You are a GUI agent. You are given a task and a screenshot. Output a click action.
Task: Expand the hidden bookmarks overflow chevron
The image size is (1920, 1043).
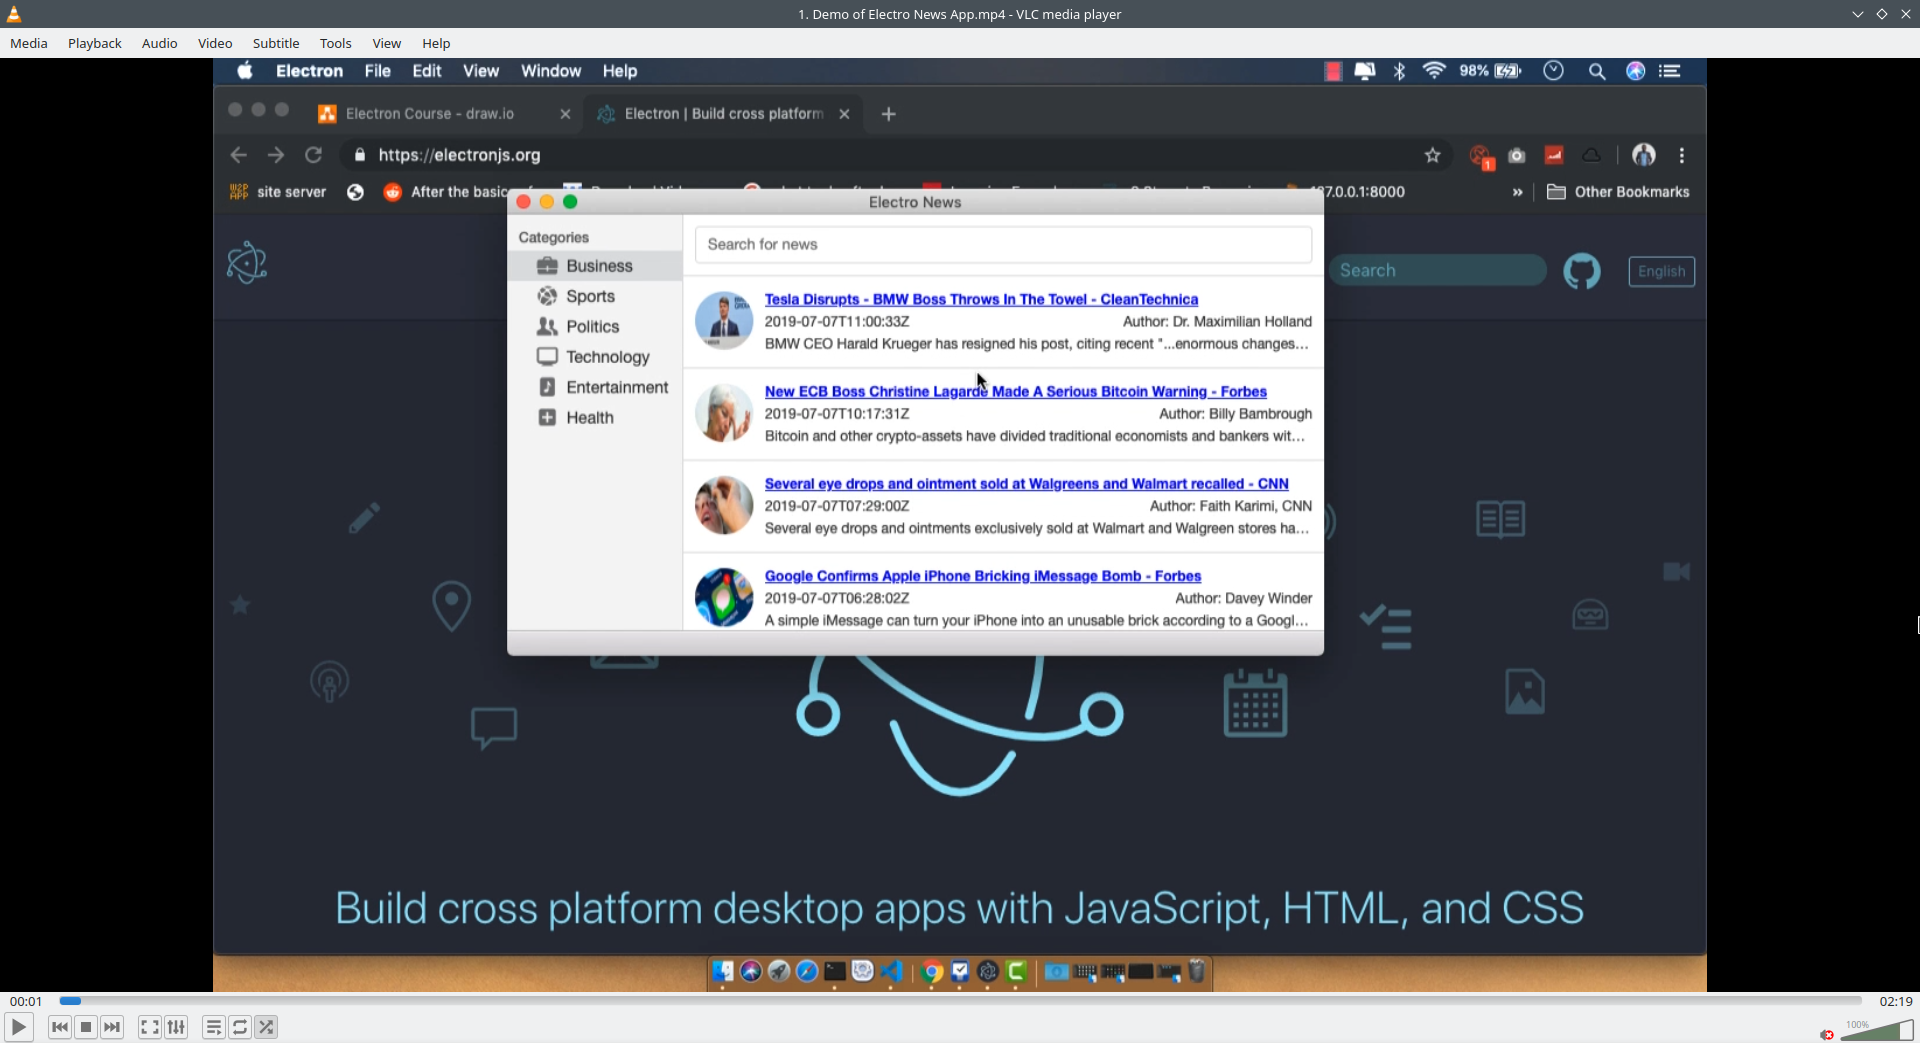pos(1517,192)
